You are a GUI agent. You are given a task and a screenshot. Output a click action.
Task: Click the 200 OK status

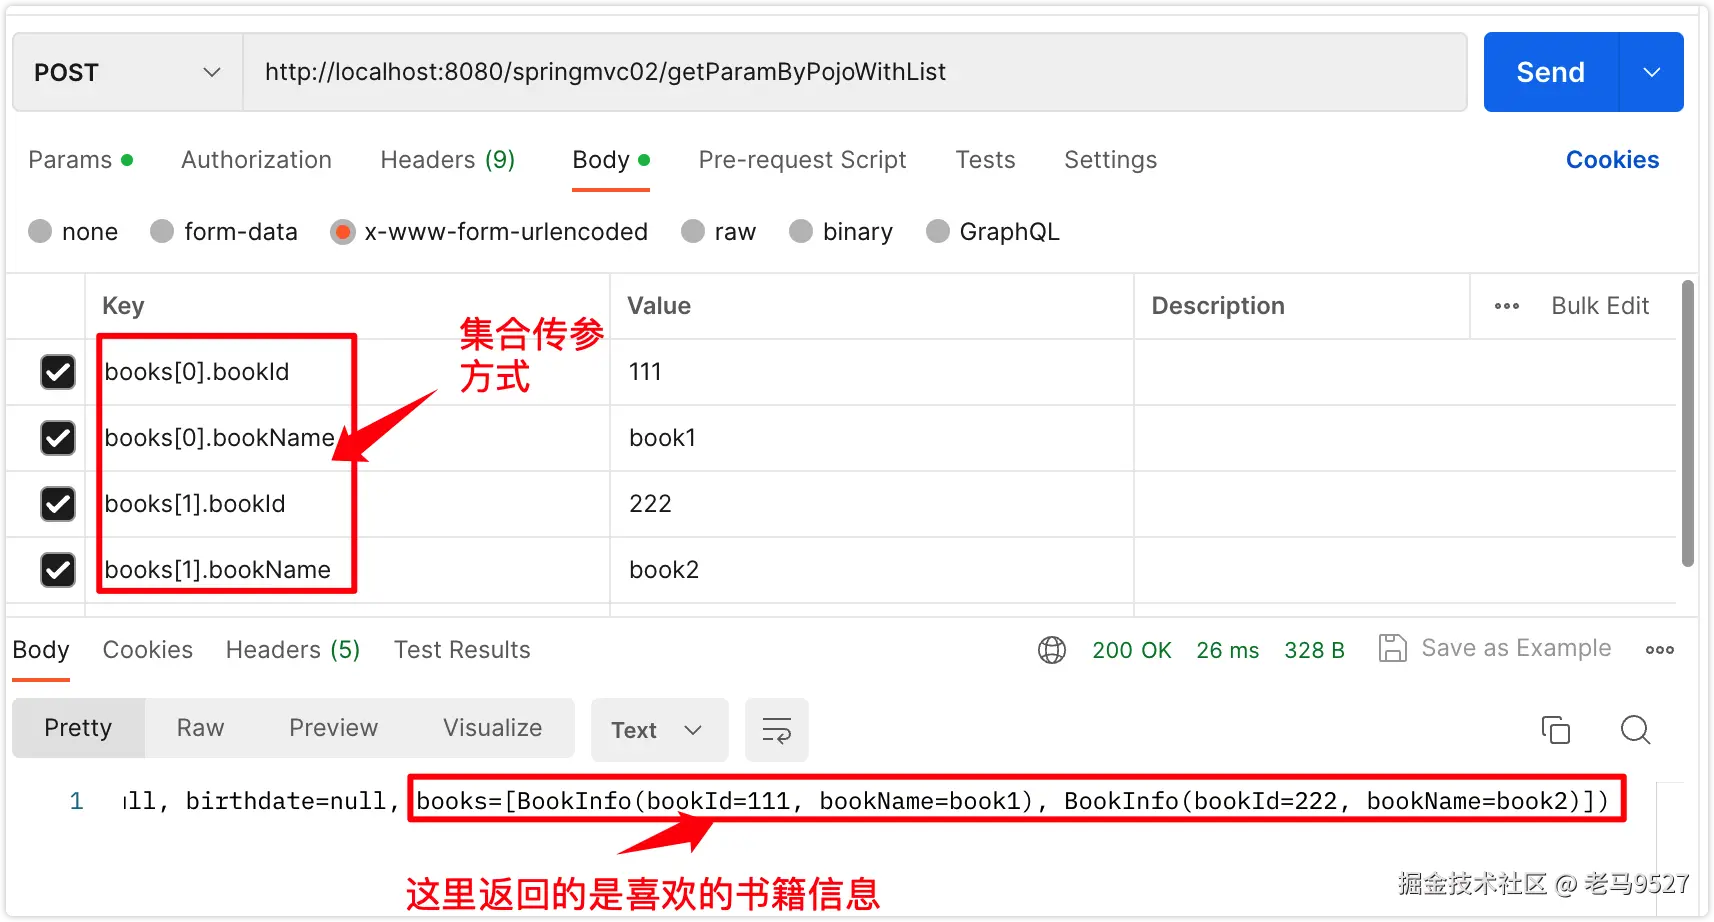[1131, 650]
